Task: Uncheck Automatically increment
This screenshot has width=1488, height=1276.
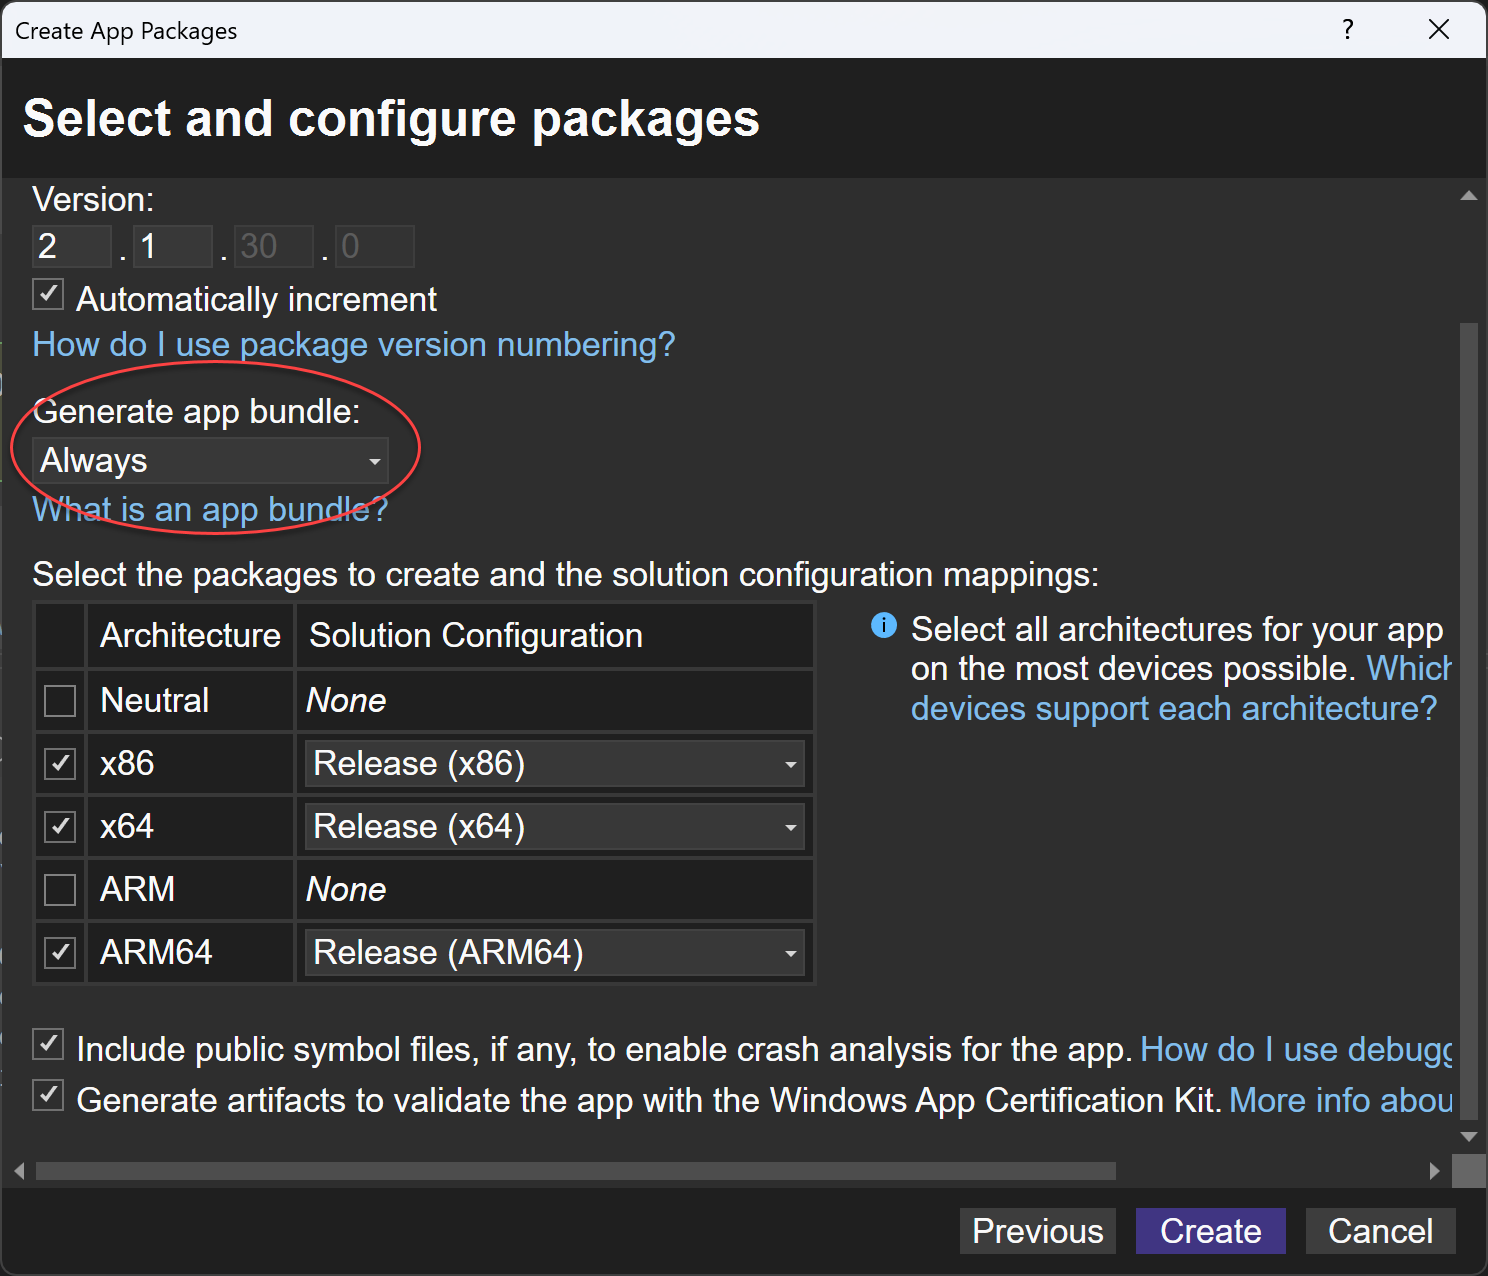Action: coord(47,293)
